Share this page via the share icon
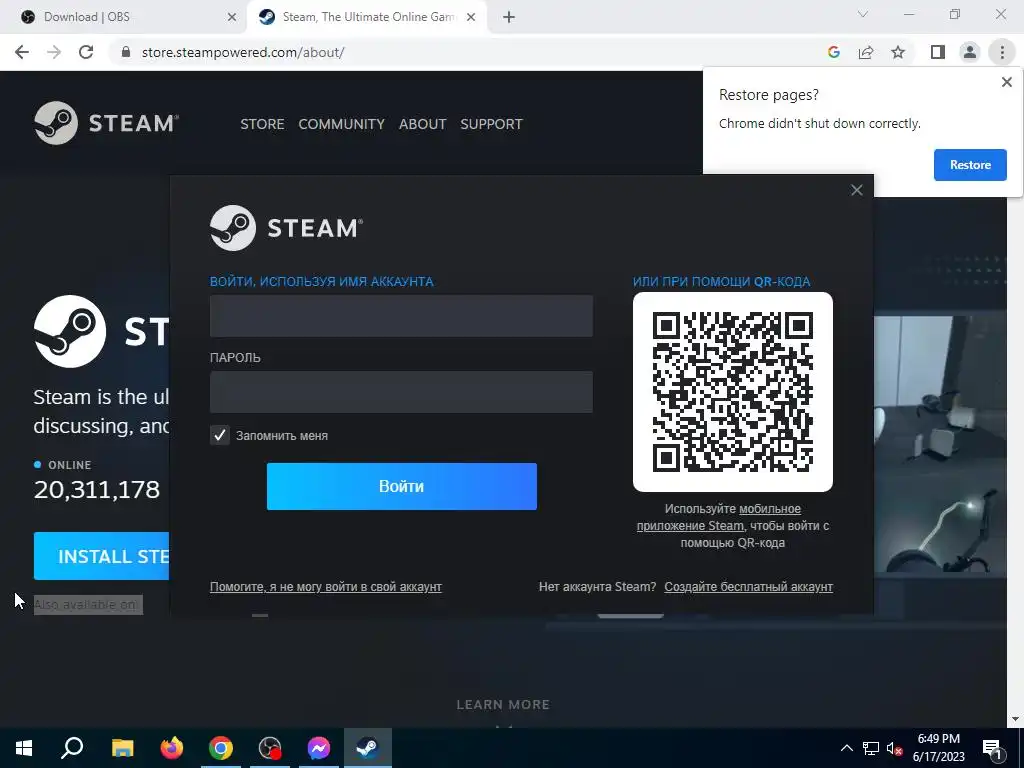This screenshot has width=1024, height=768. (866, 52)
